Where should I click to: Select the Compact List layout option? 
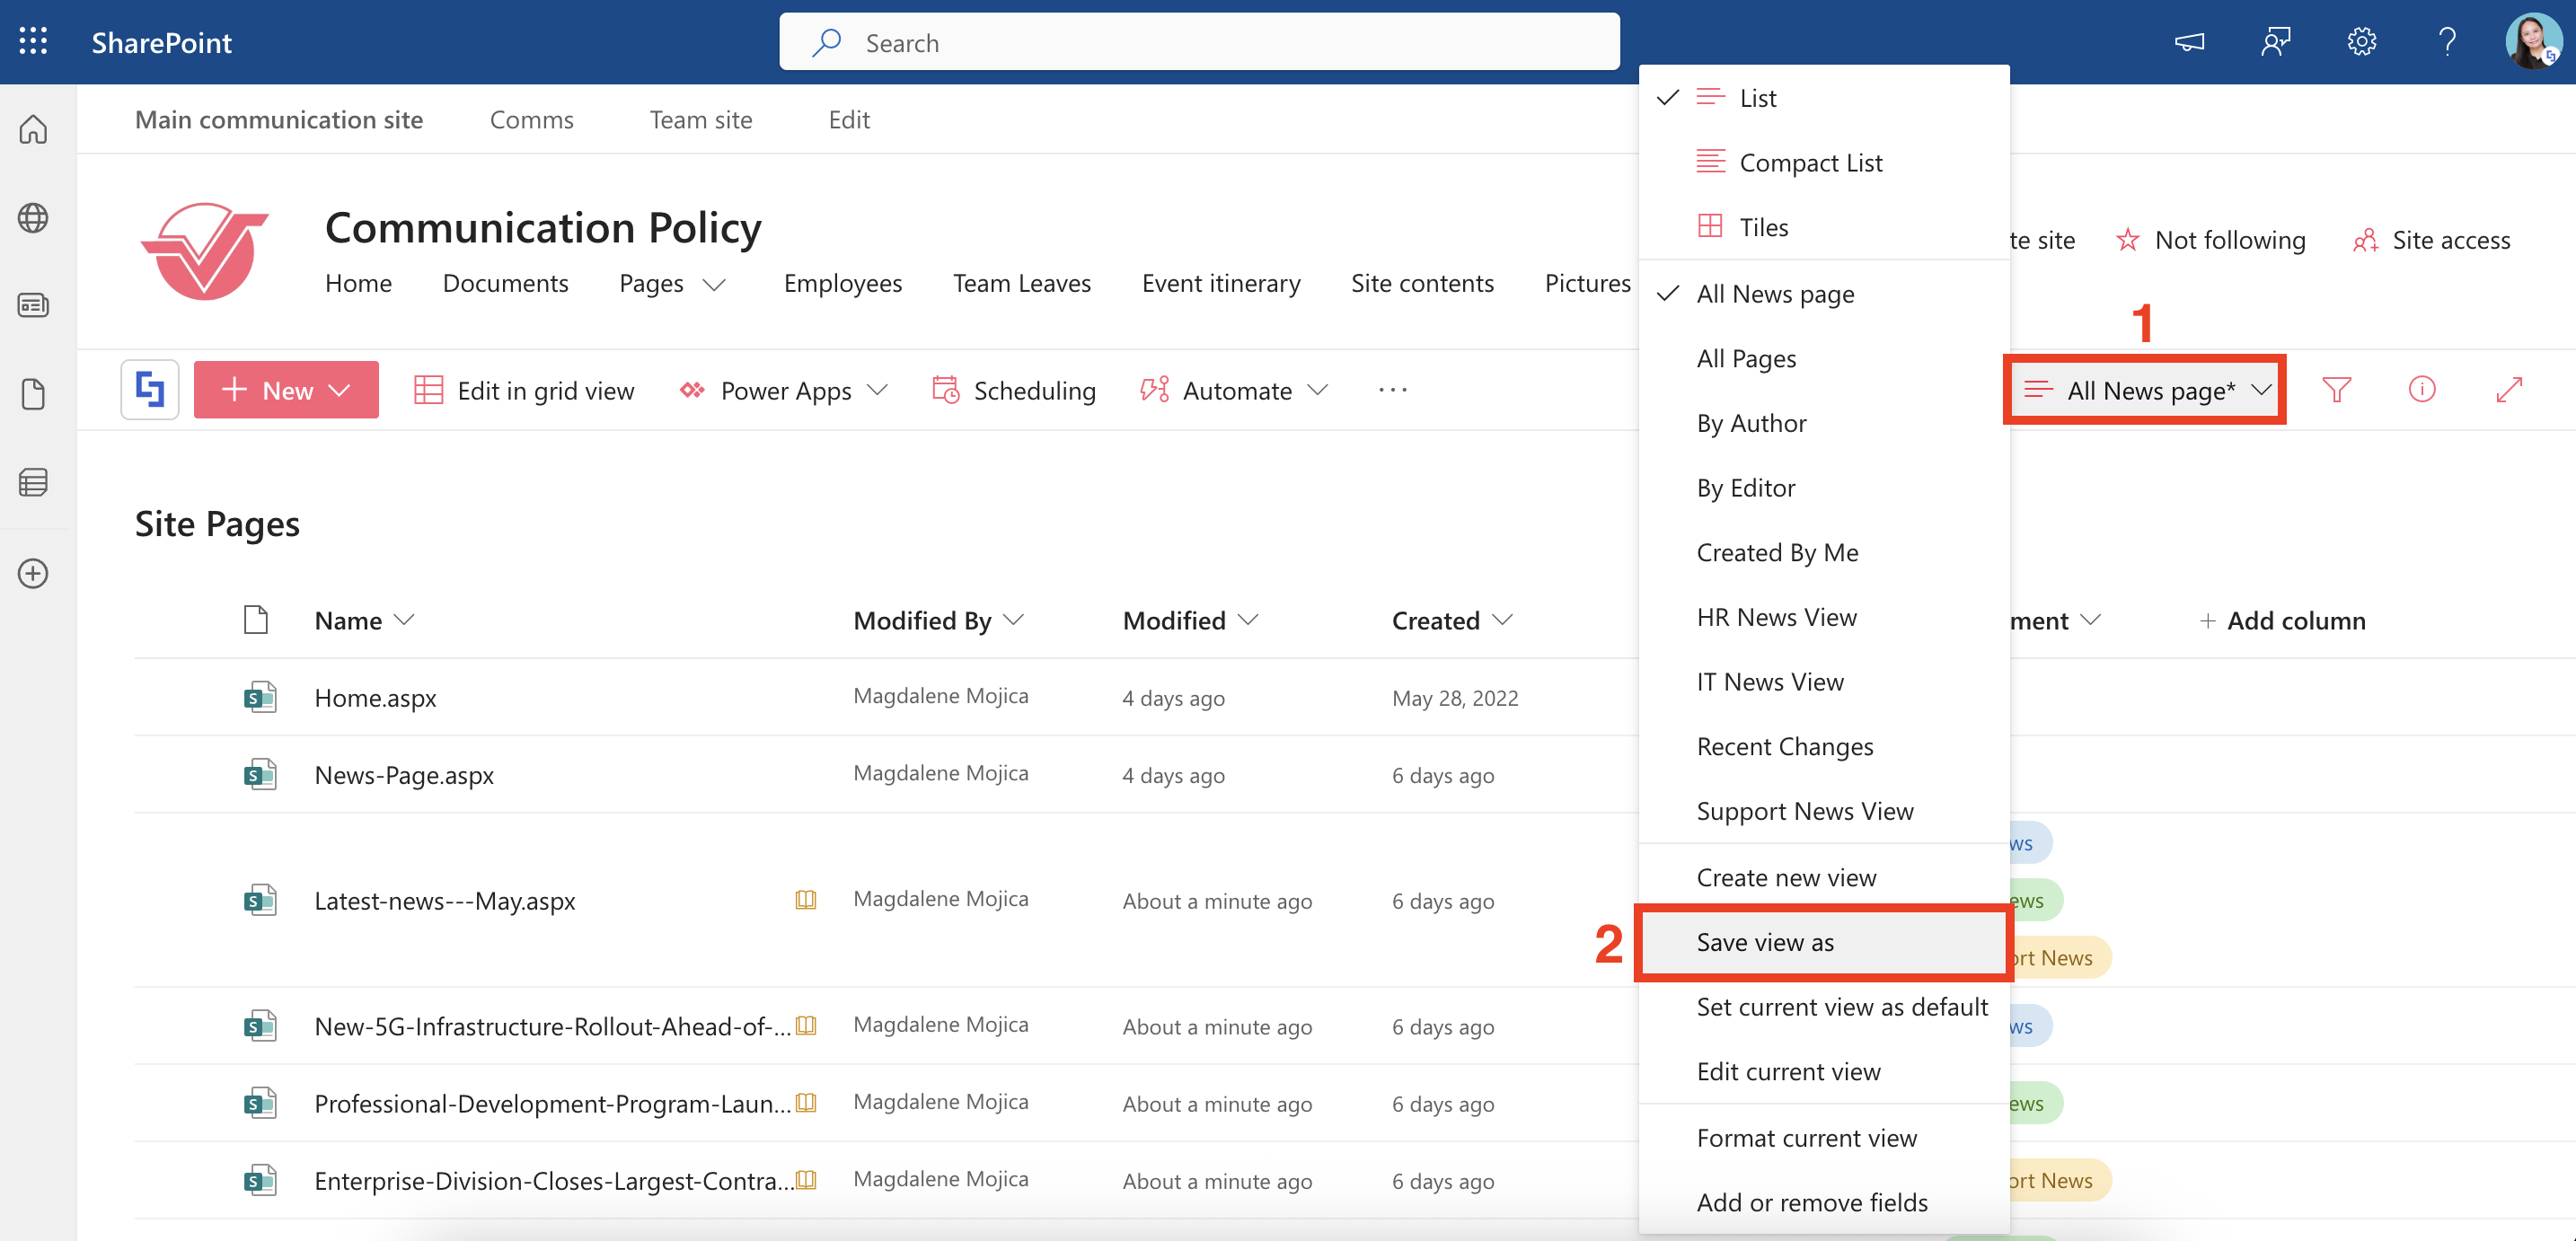tap(1810, 162)
